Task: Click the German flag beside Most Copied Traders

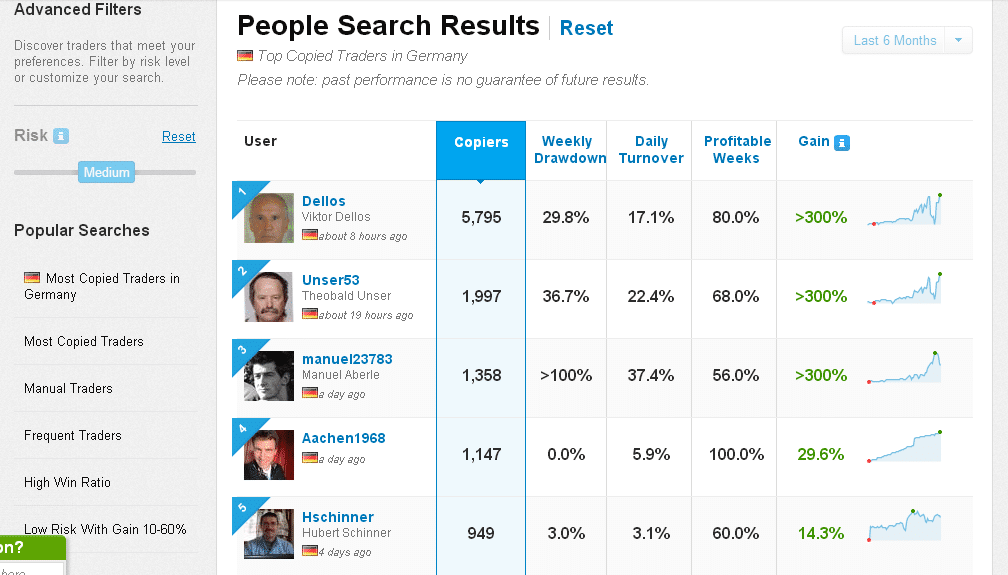Action: (32, 278)
